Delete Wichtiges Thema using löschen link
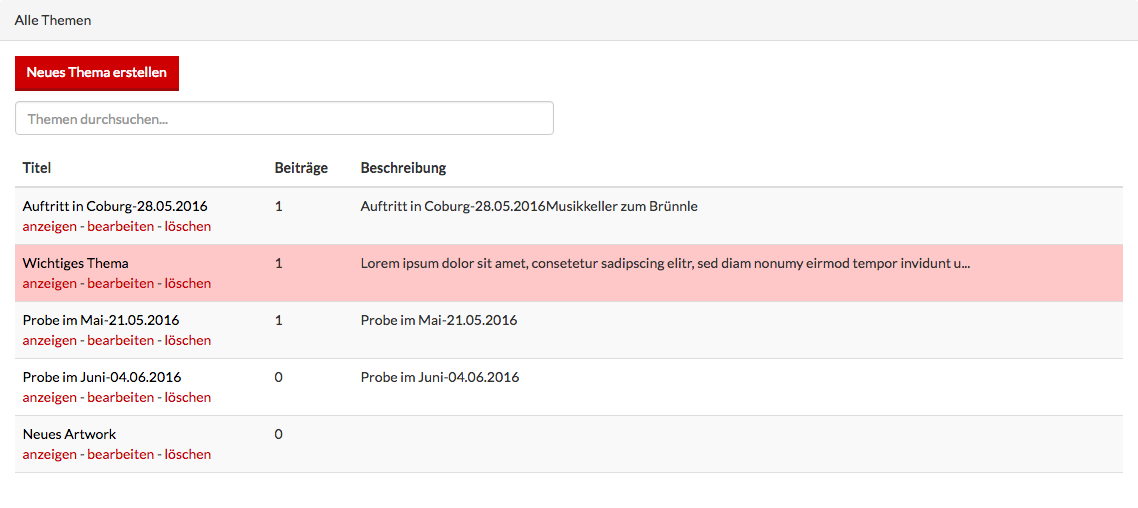The image size is (1138, 508). point(188,283)
